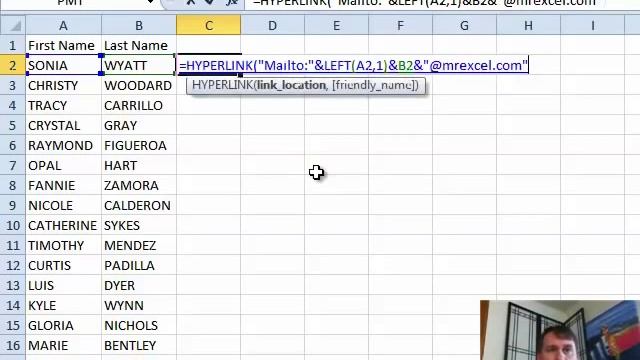Viewport: 640px width, 360px height.
Task: Select row 15 header
Action: tap(13, 325)
